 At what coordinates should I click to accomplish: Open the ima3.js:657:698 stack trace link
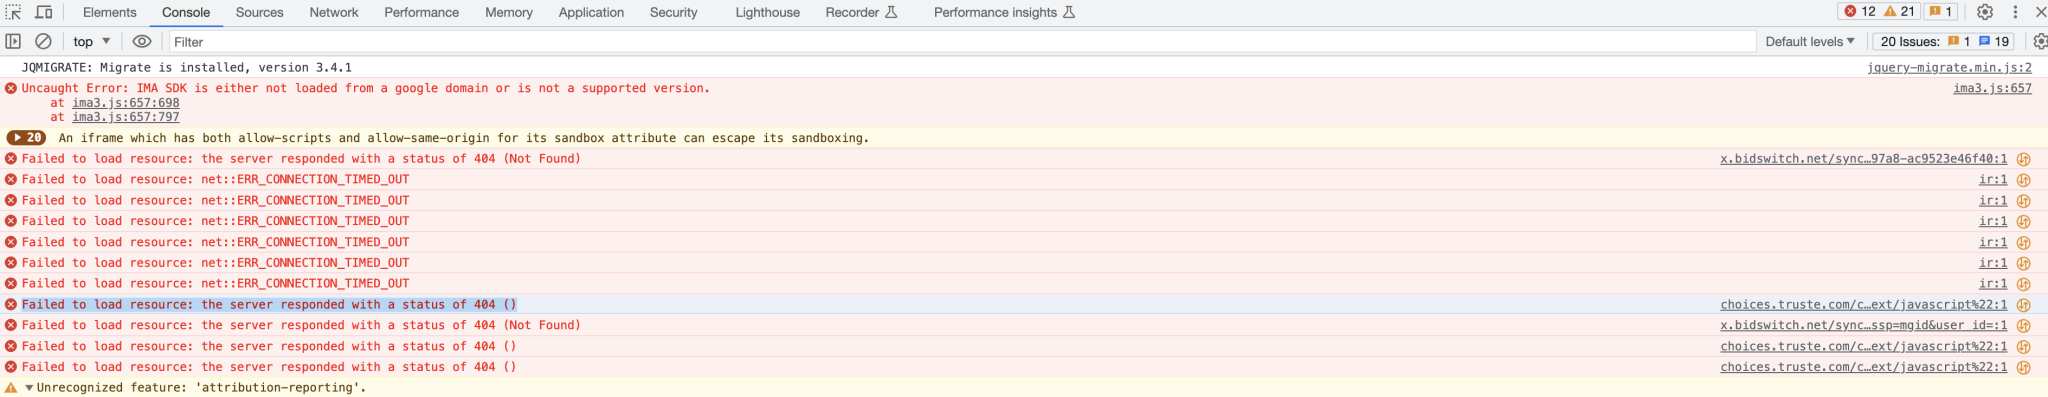coord(126,103)
